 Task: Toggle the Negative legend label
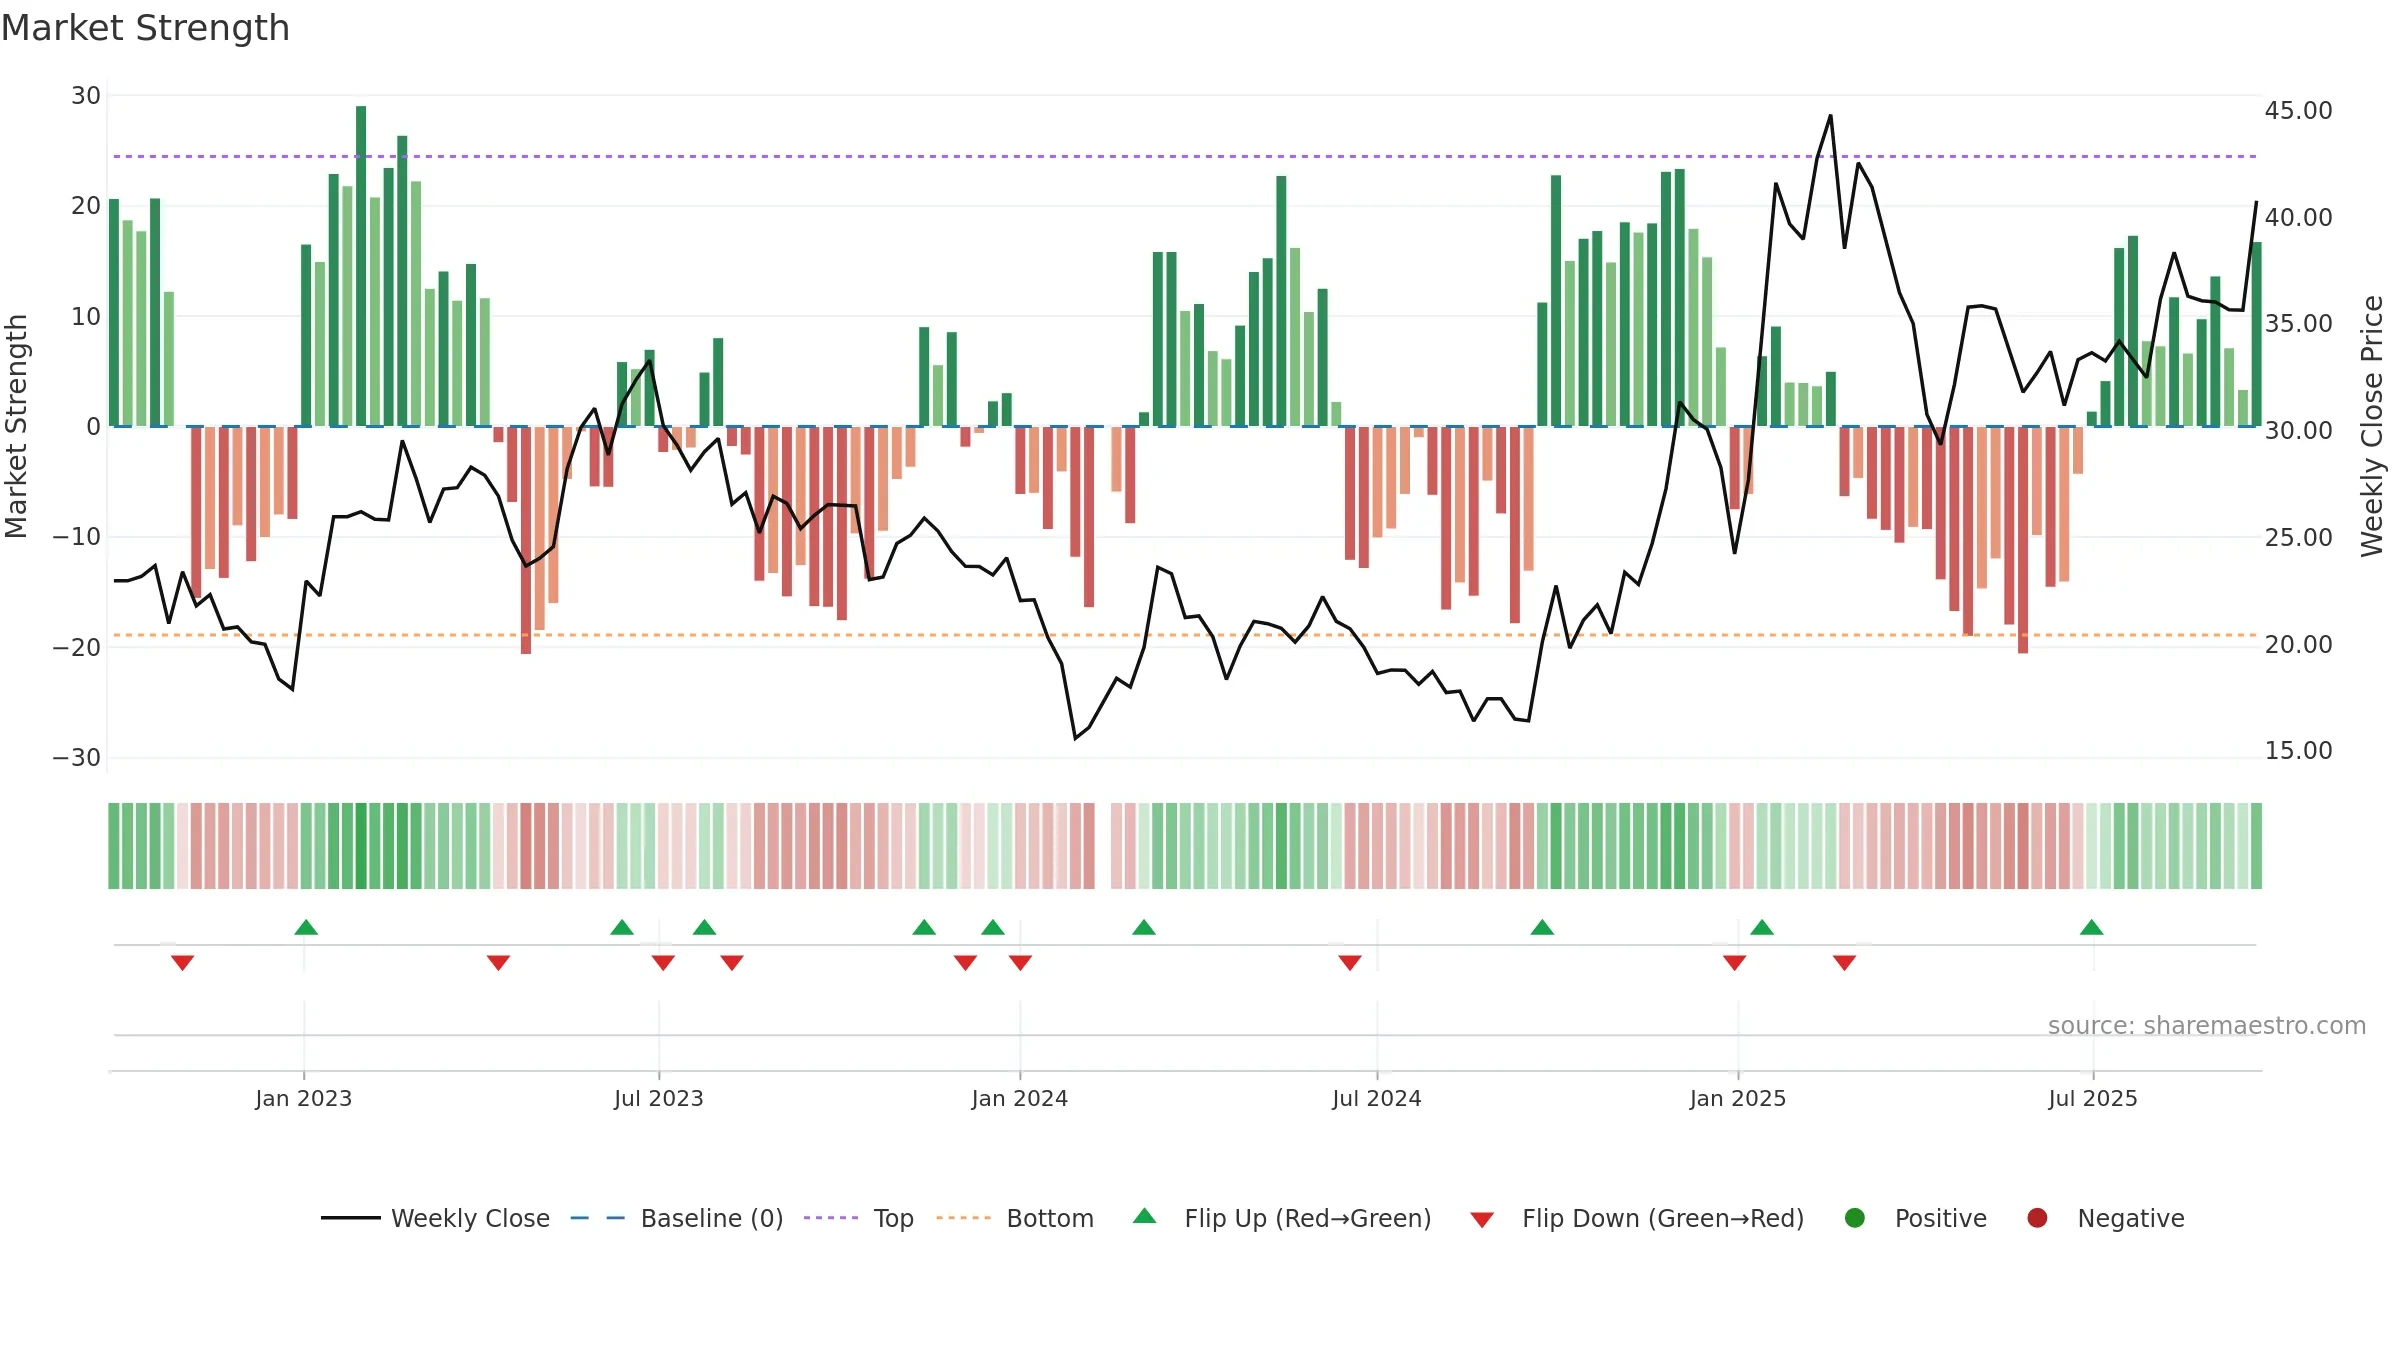coord(2131,1218)
